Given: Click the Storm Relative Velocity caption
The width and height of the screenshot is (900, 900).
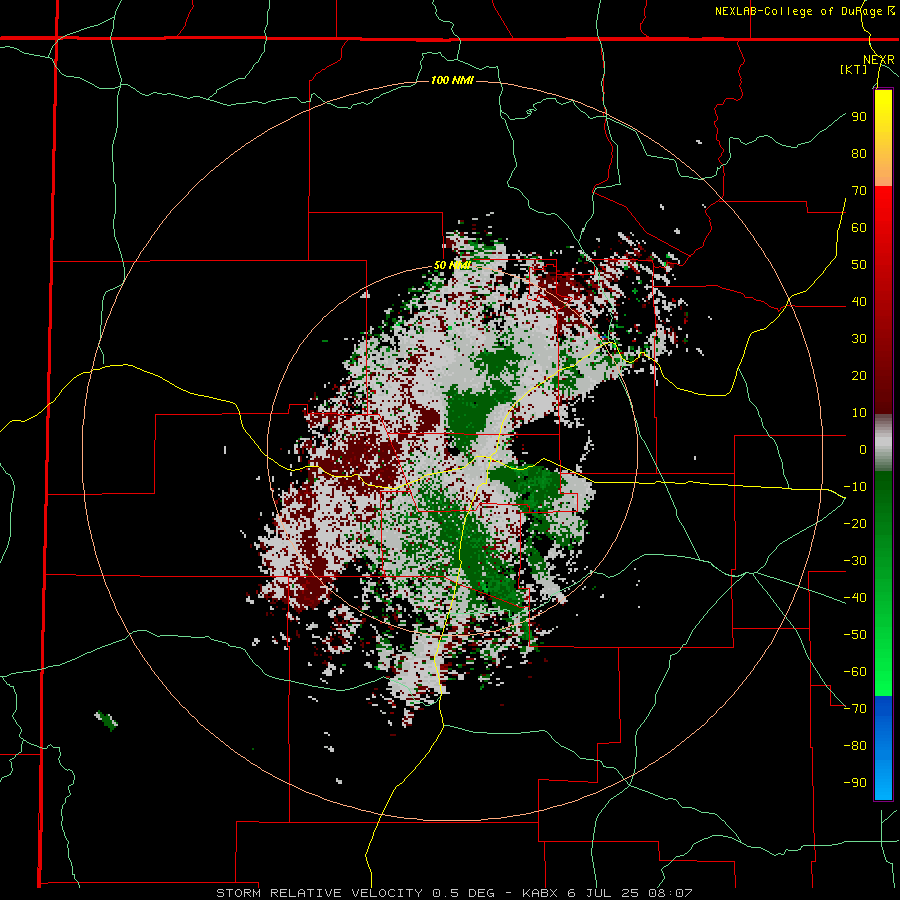Looking at the screenshot, I should [x=454, y=893].
